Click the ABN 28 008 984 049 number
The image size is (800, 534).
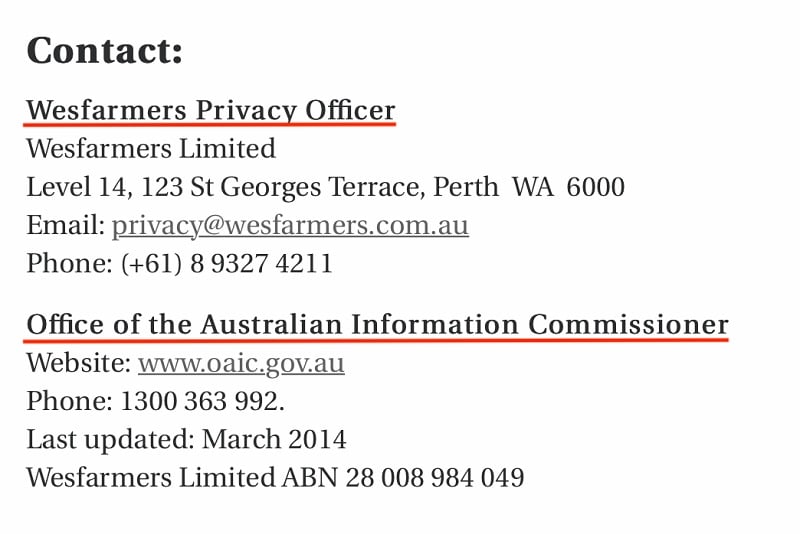[x=403, y=478]
